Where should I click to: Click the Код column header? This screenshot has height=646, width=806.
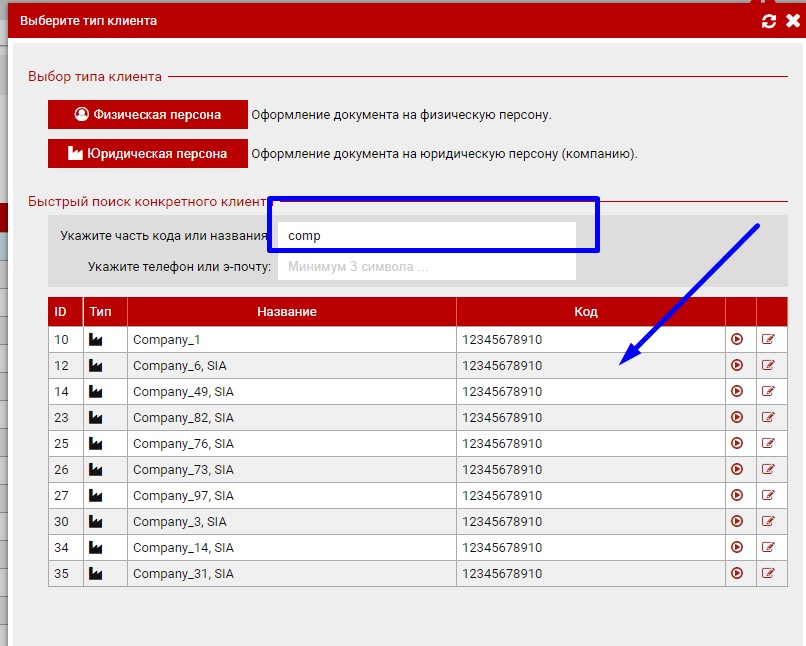[586, 312]
